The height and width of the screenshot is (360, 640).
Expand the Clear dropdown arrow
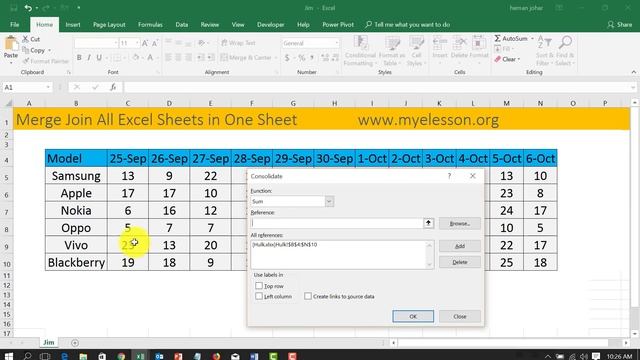(x=519, y=59)
